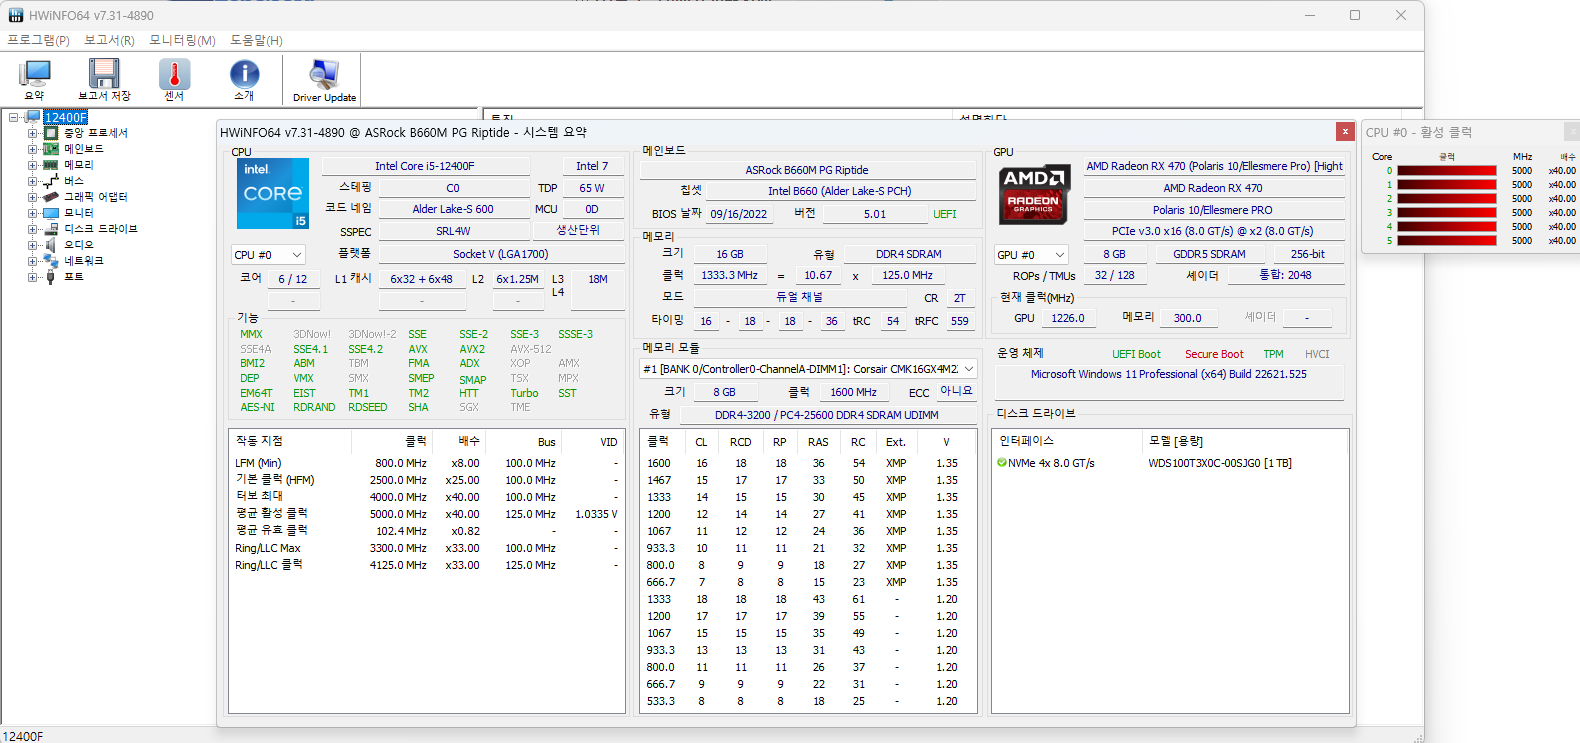The image size is (1580, 743).
Task: Open the 센서 sensors thermometer icon
Action: (x=174, y=74)
